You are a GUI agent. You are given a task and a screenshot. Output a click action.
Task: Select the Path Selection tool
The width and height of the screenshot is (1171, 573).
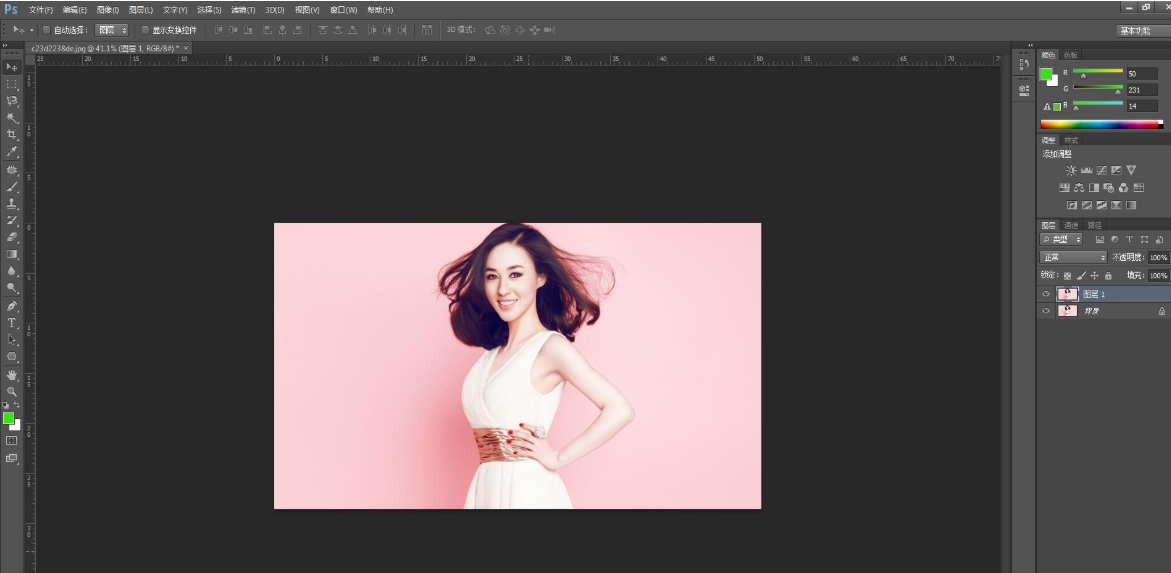click(12, 340)
